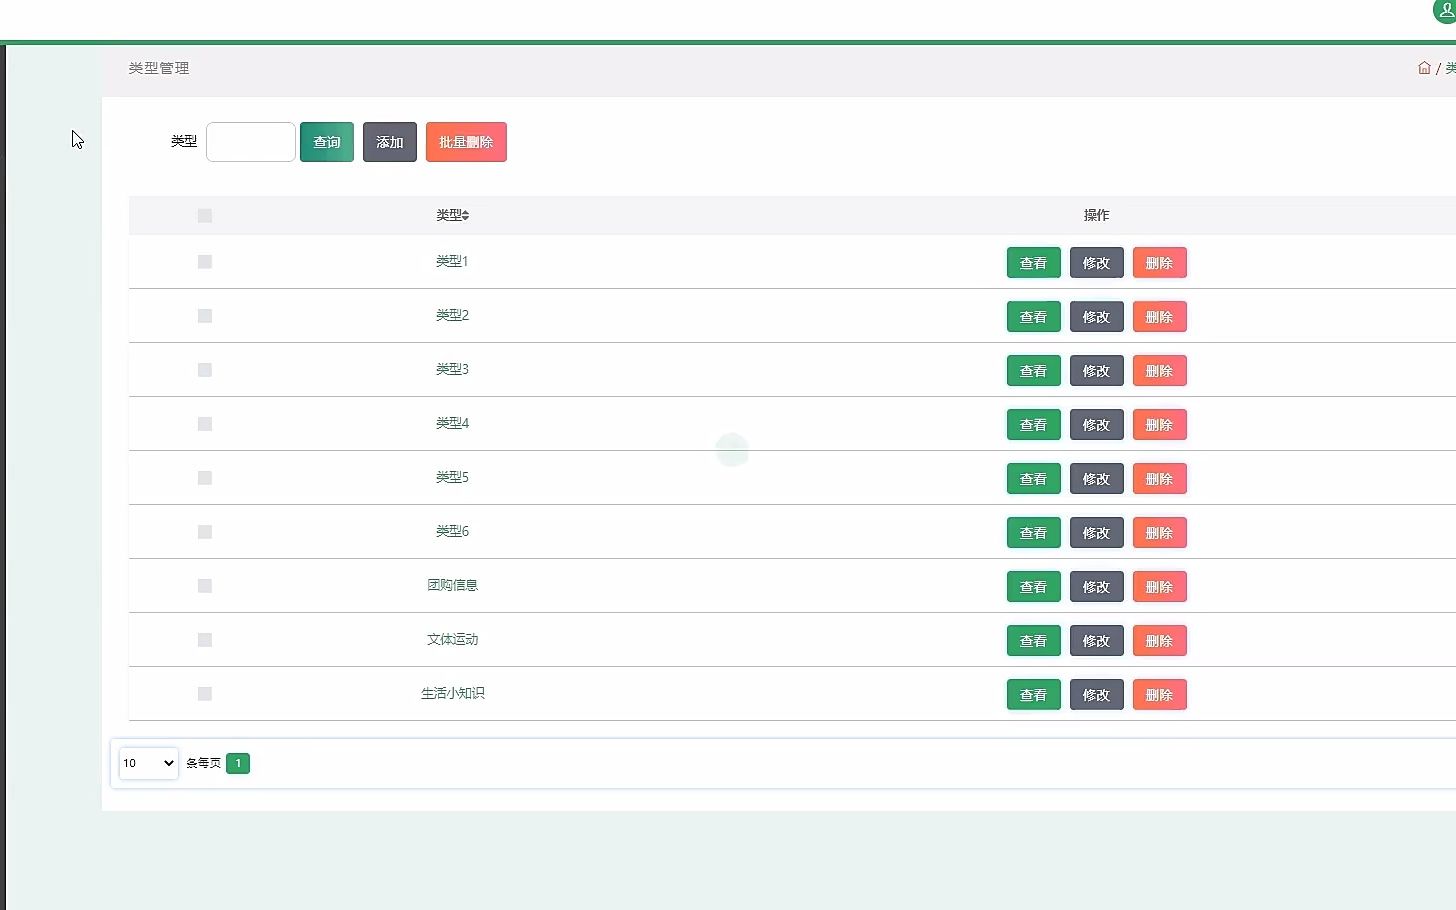View 类型2 with 查看 button
This screenshot has height=910, width=1456.
coord(1033,317)
